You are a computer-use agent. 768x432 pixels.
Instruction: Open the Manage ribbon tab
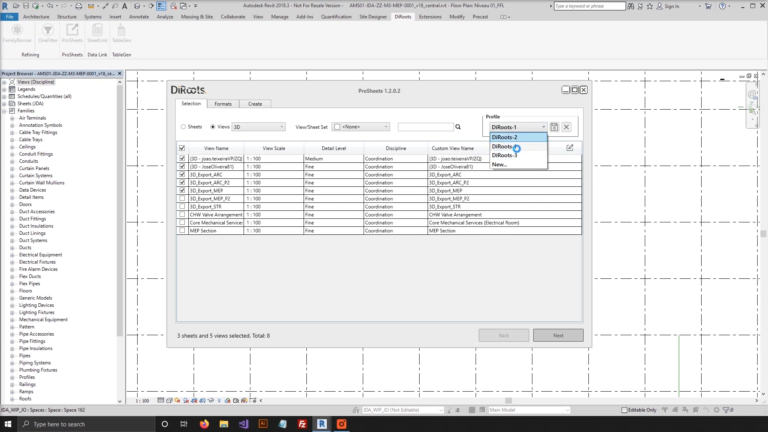280,17
